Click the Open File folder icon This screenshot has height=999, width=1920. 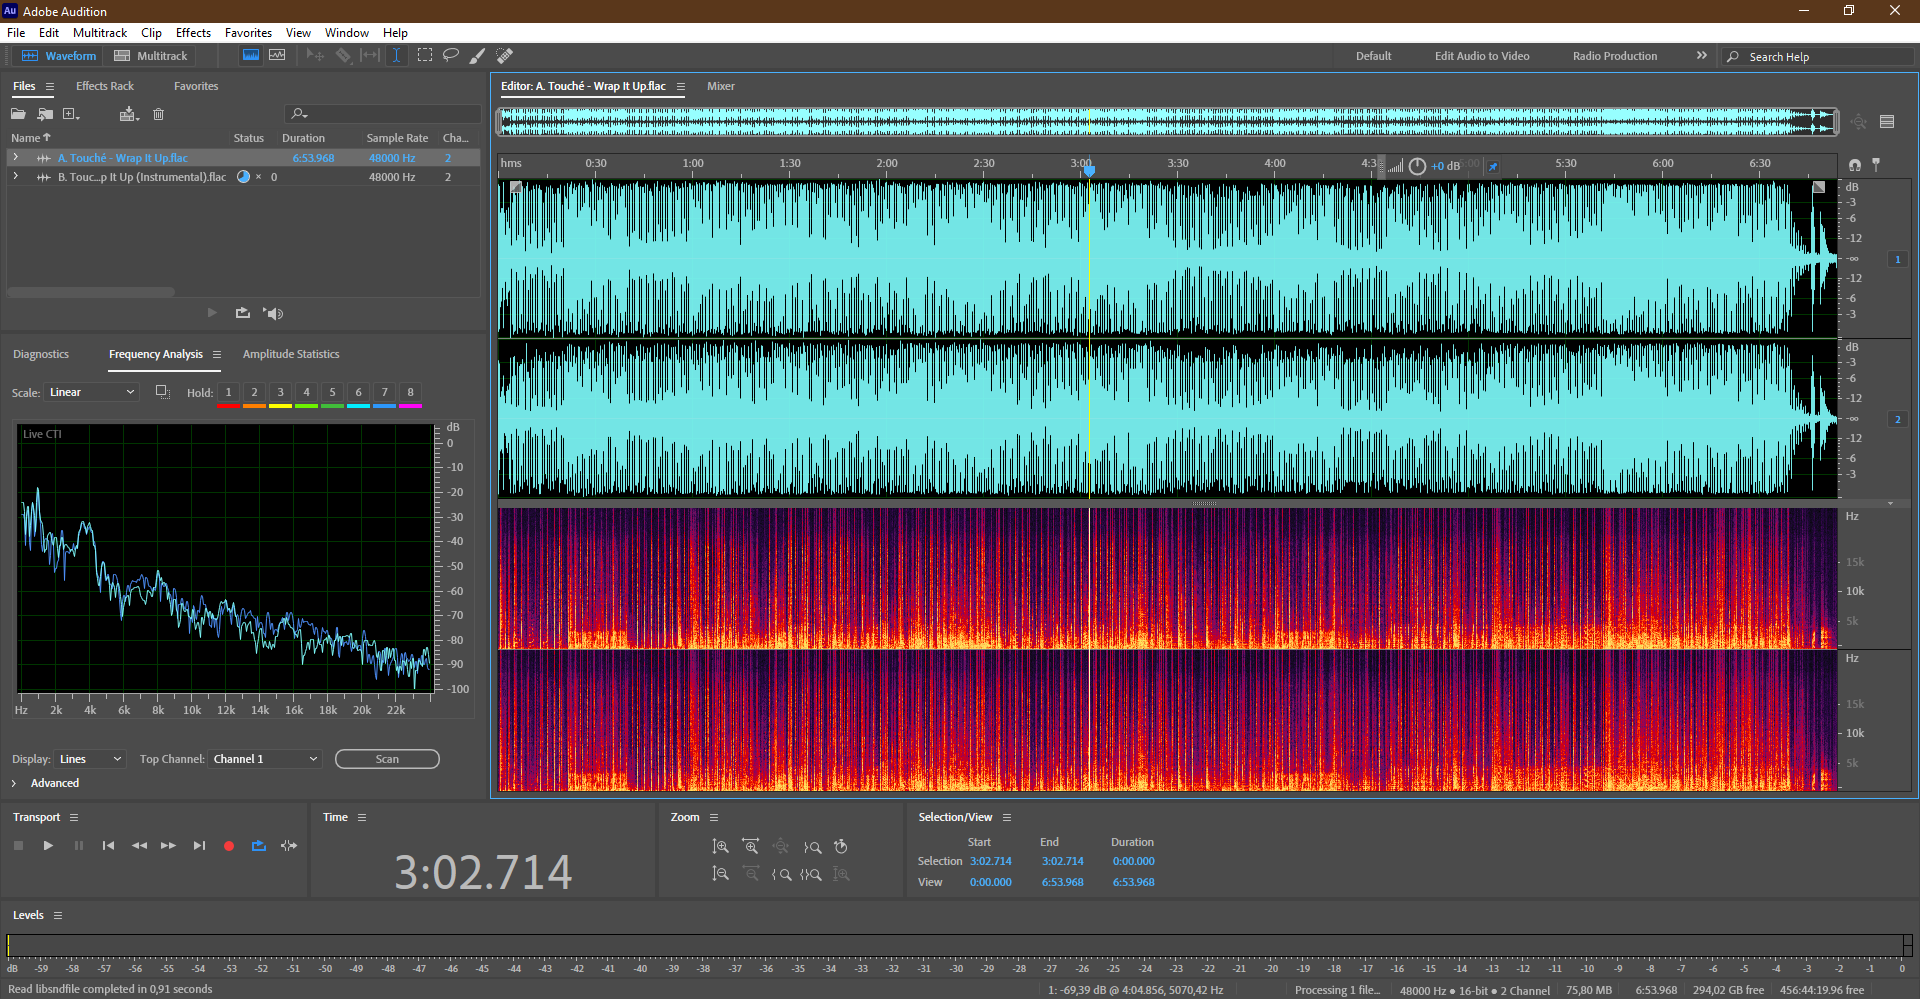(18, 114)
